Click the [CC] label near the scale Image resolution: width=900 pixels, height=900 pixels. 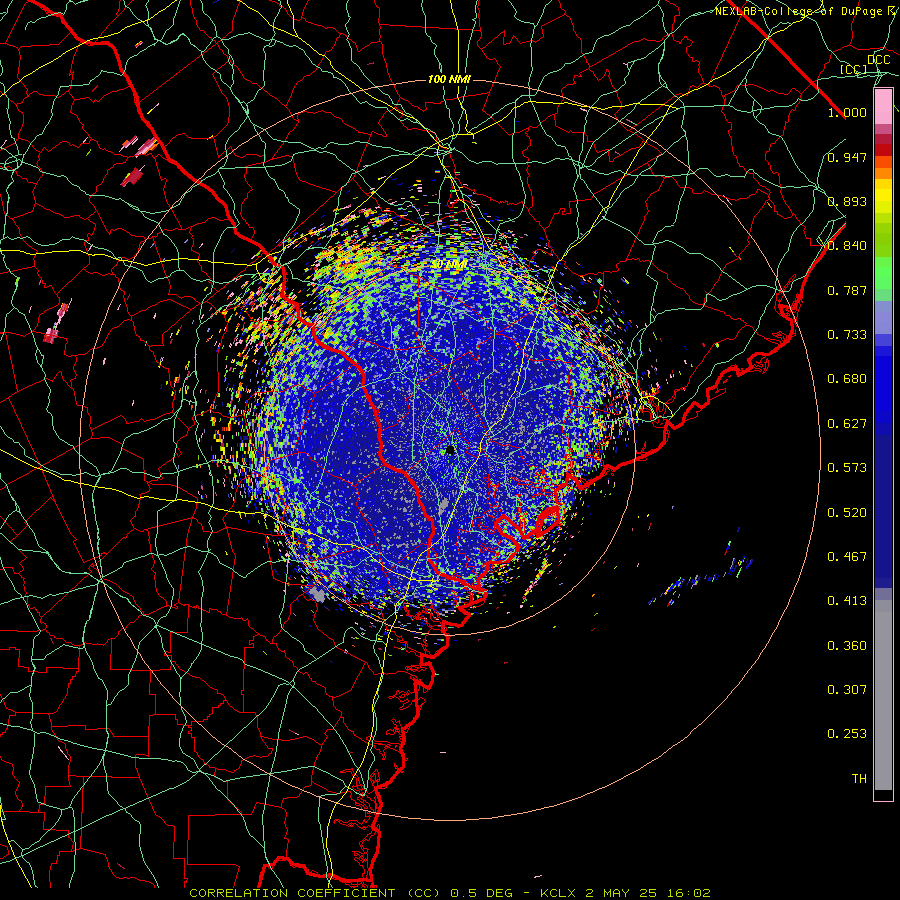(x=853, y=69)
